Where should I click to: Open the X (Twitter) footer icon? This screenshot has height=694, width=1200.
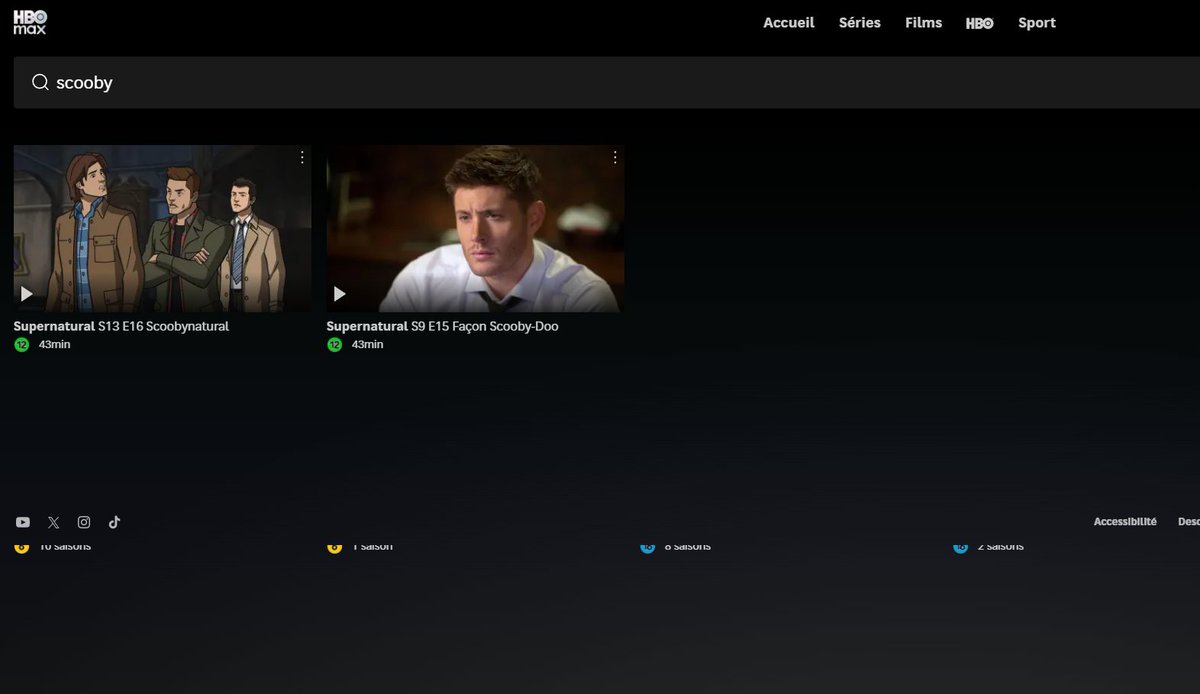pos(54,522)
